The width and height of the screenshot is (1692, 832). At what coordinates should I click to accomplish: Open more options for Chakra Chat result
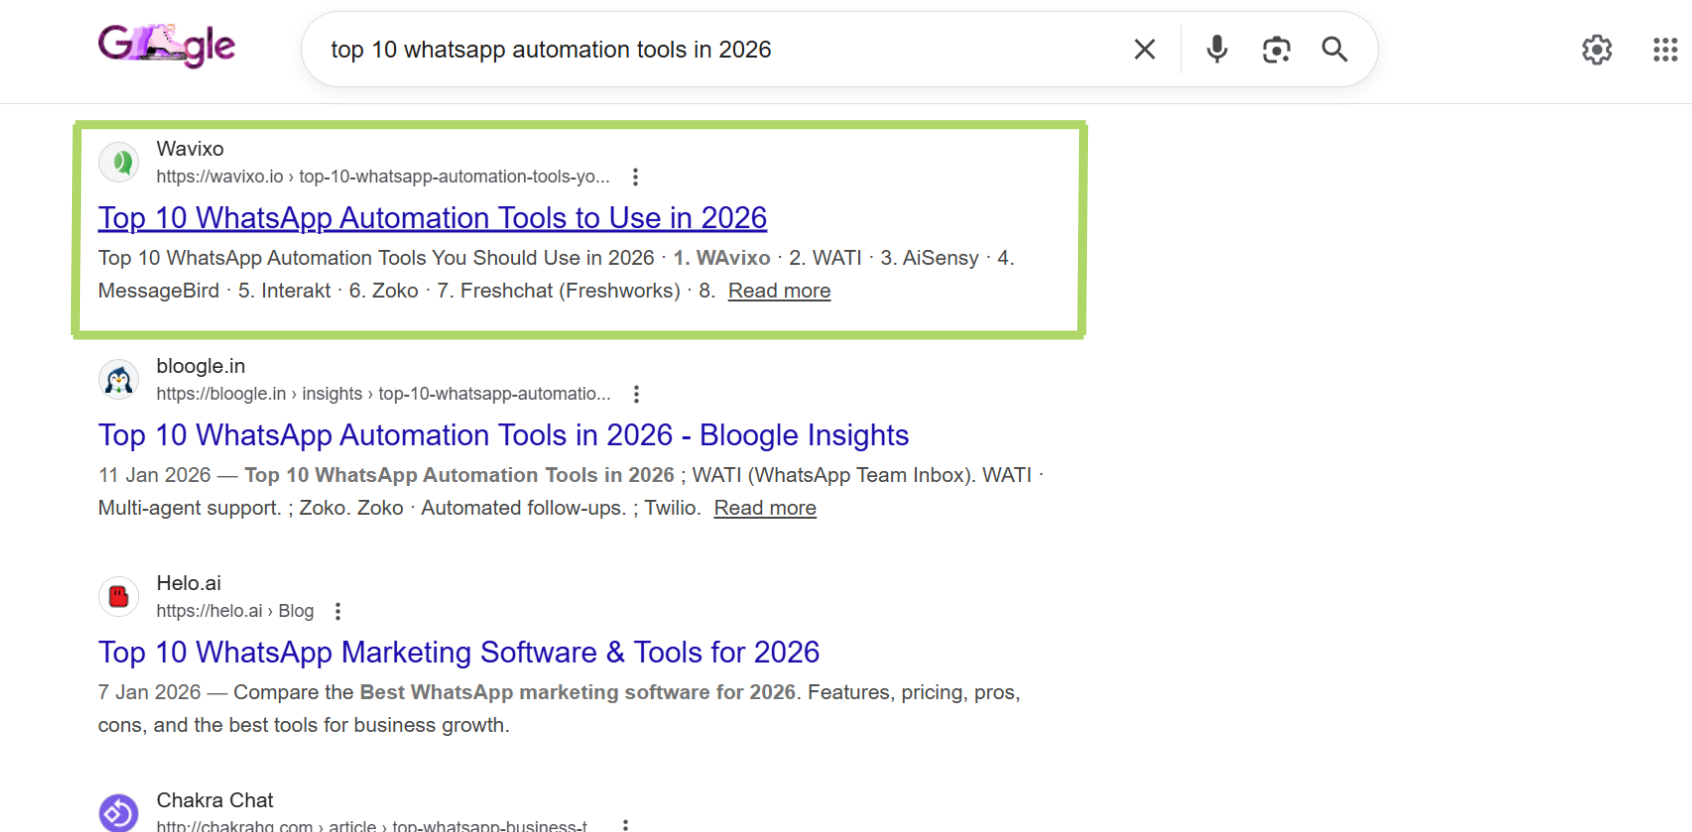tap(625, 825)
